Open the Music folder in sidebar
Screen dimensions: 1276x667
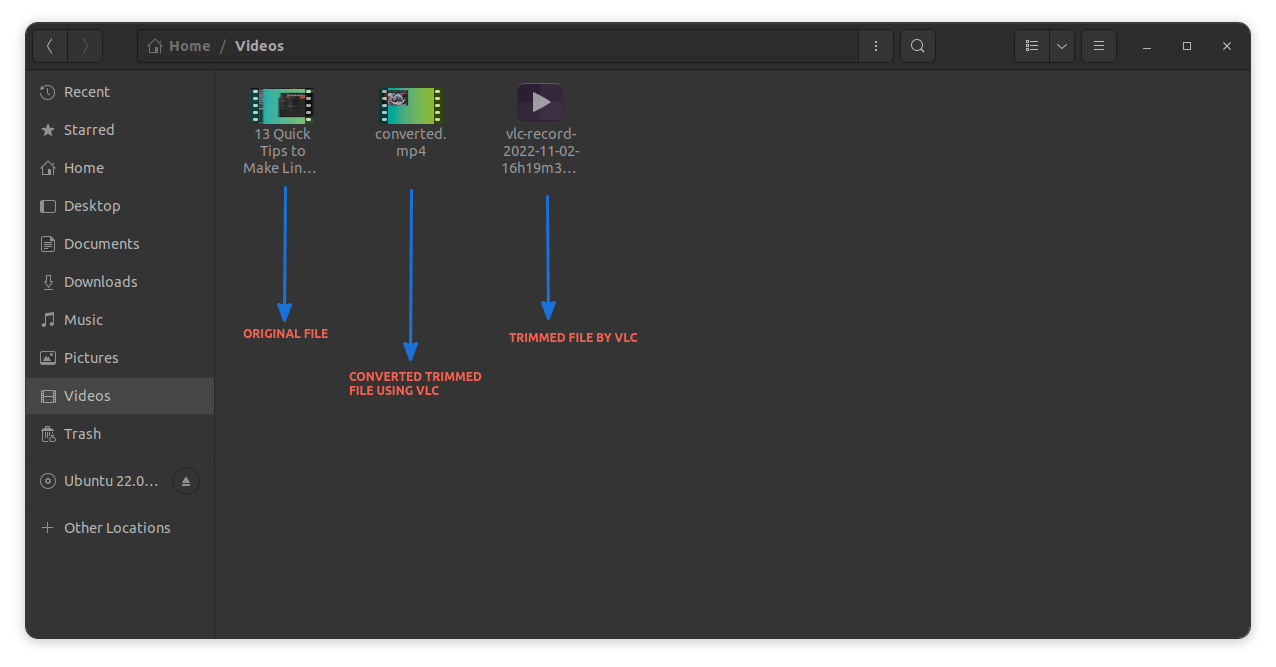(x=83, y=320)
